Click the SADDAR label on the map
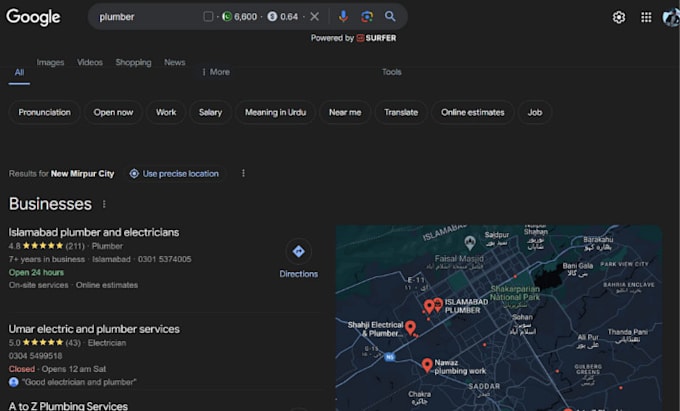 (x=484, y=386)
